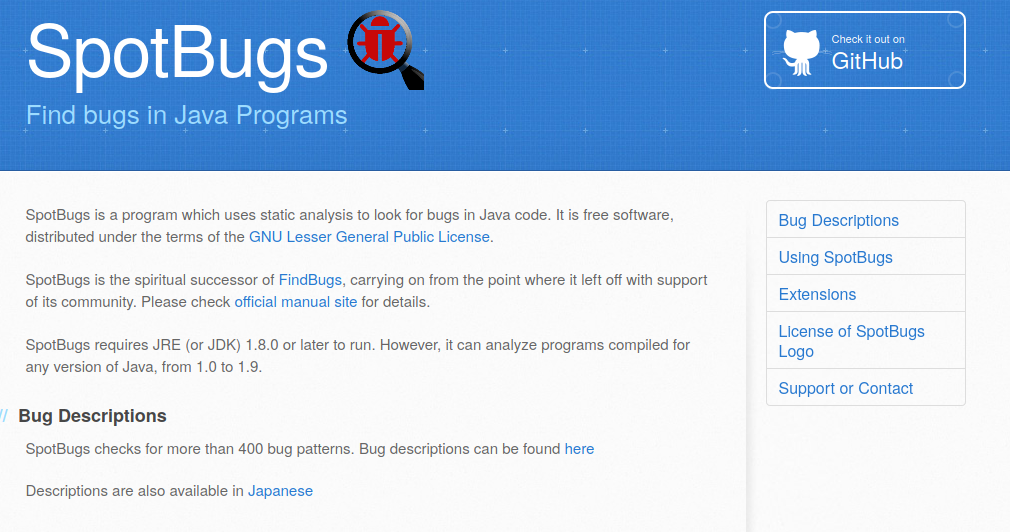The image size is (1010, 532).
Task: Click the Bug Descriptions section heading
Action: (92, 416)
